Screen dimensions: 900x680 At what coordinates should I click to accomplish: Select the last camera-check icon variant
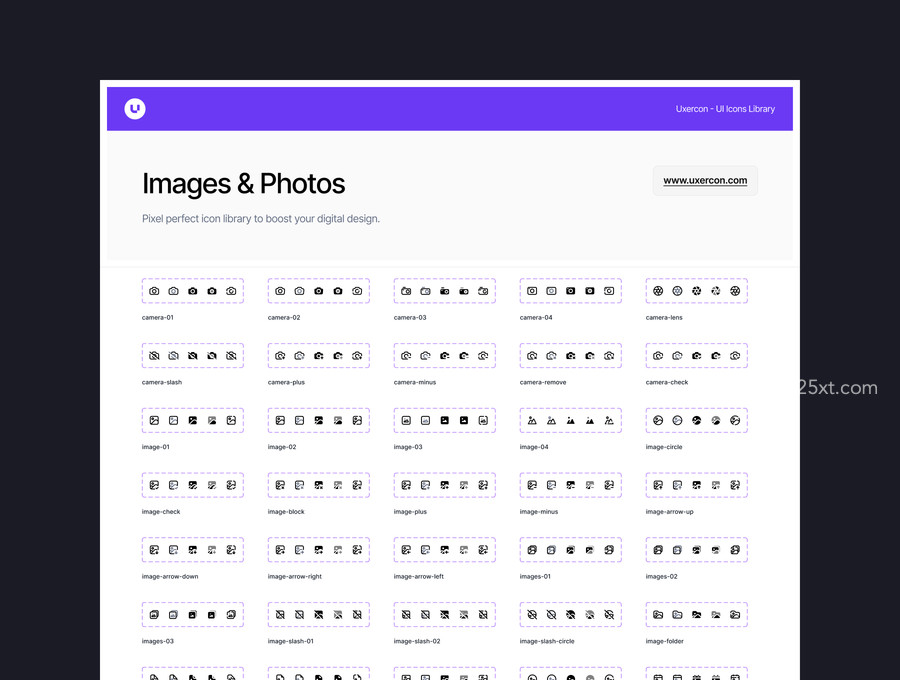[735, 356]
